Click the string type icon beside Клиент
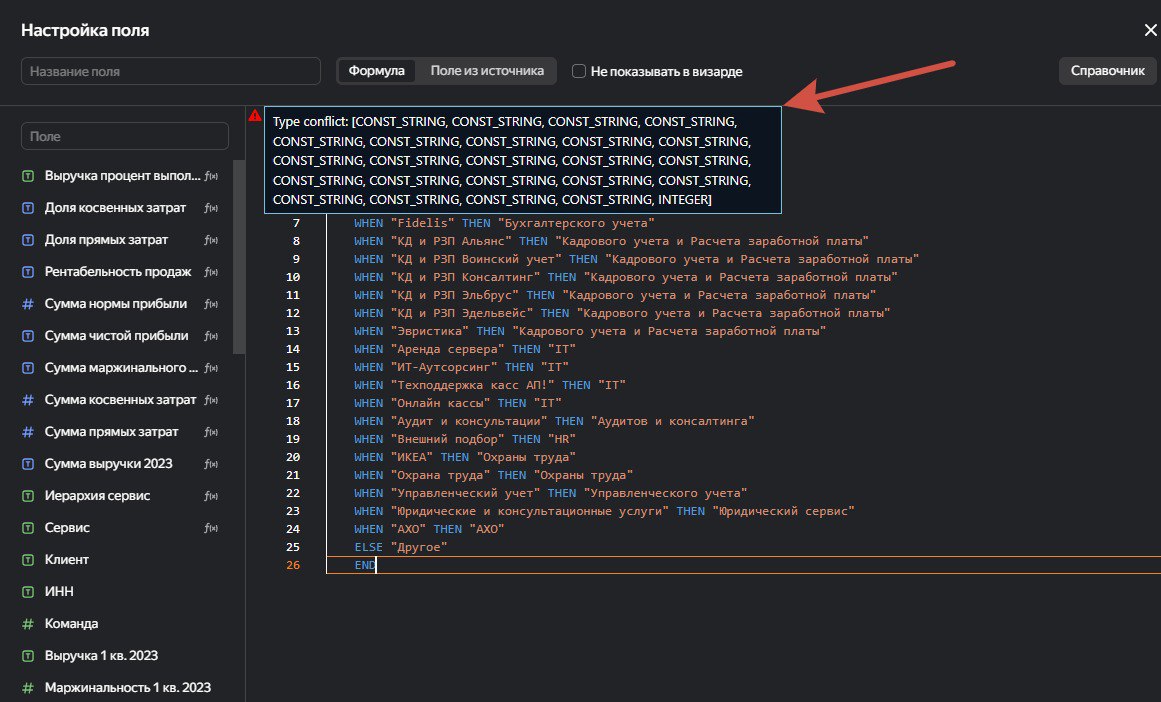This screenshot has height=702, width=1161. point(28,560)
